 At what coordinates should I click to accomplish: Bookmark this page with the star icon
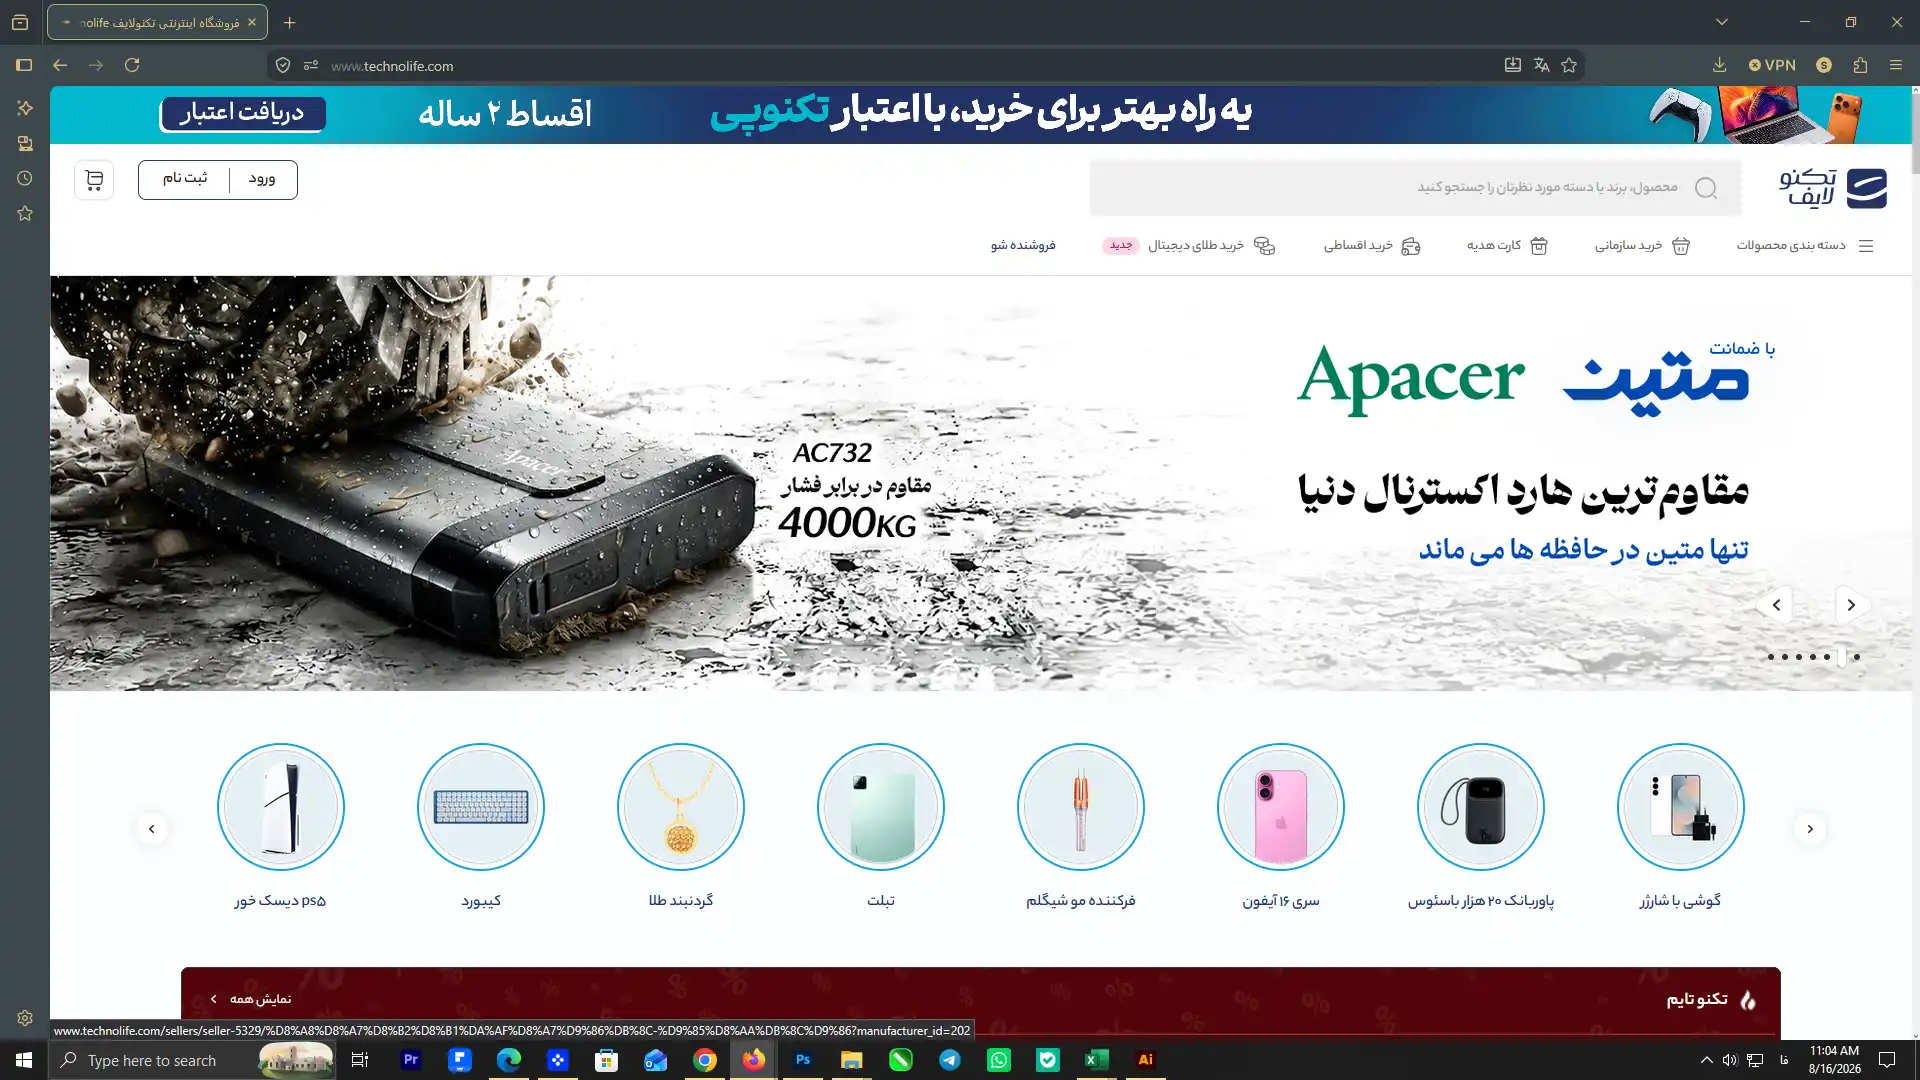tap(1569, 65)
